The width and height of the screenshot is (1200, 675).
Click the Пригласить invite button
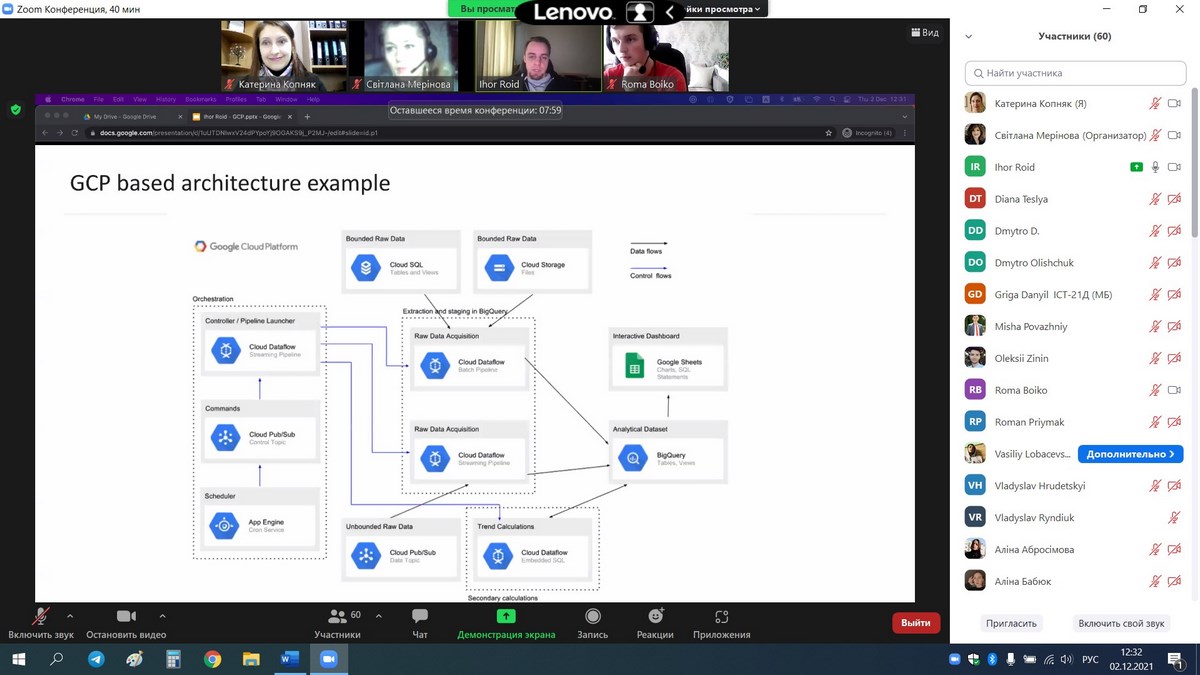tap(1011, 623)
